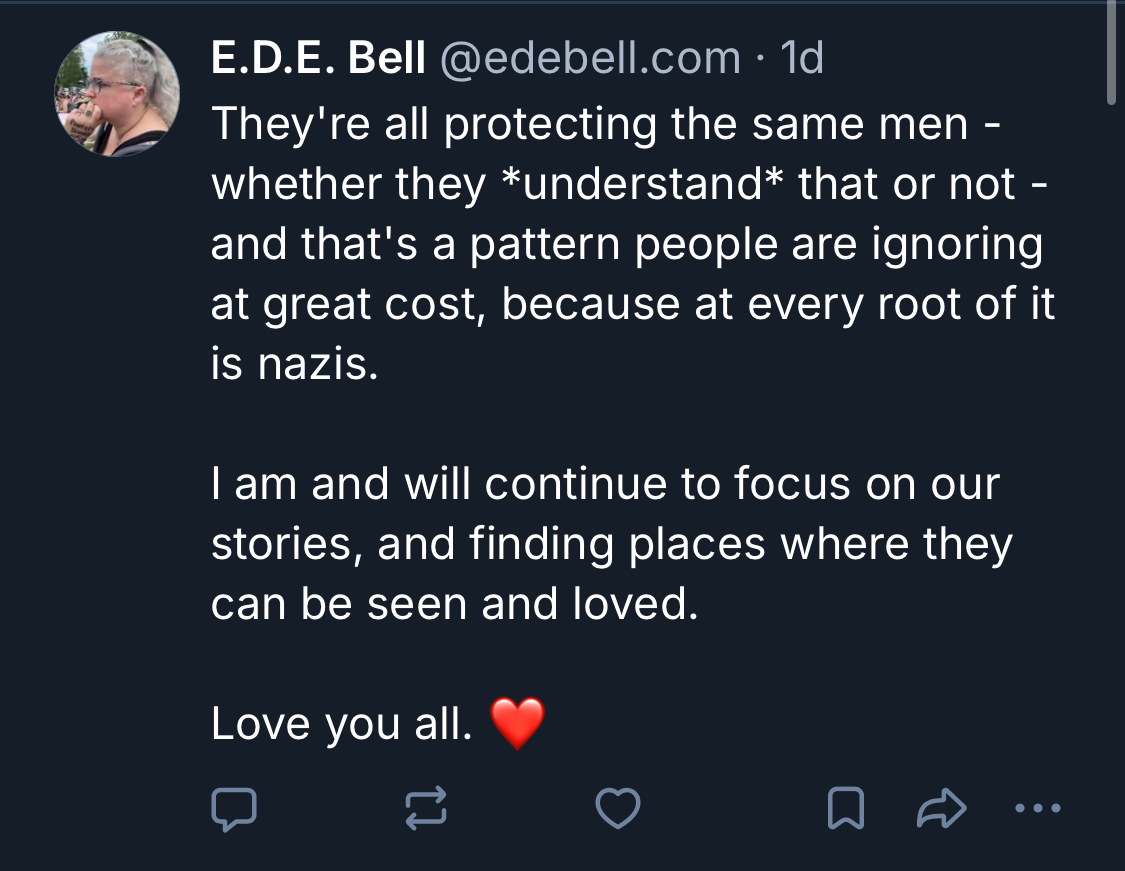This screenshot has width=1125, height=871.
Task: Select the red heart emoji in the post
Action: pyautogui.click(x=517, y=723)
